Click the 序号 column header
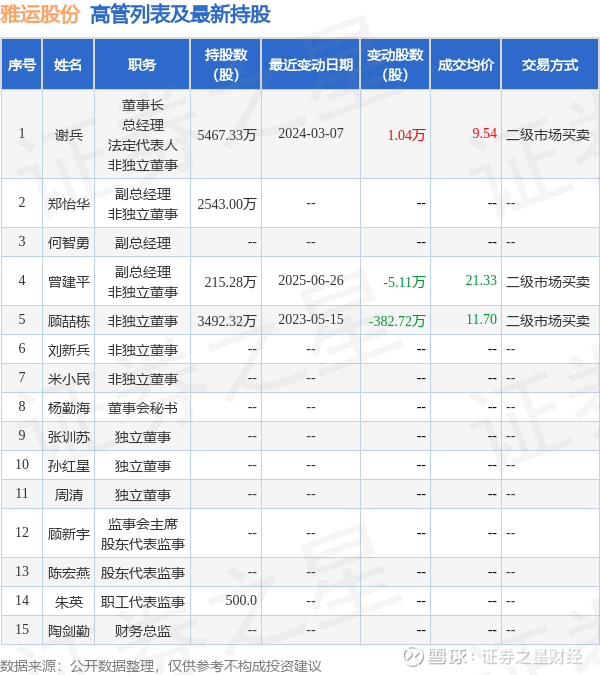 click(22, 65)
